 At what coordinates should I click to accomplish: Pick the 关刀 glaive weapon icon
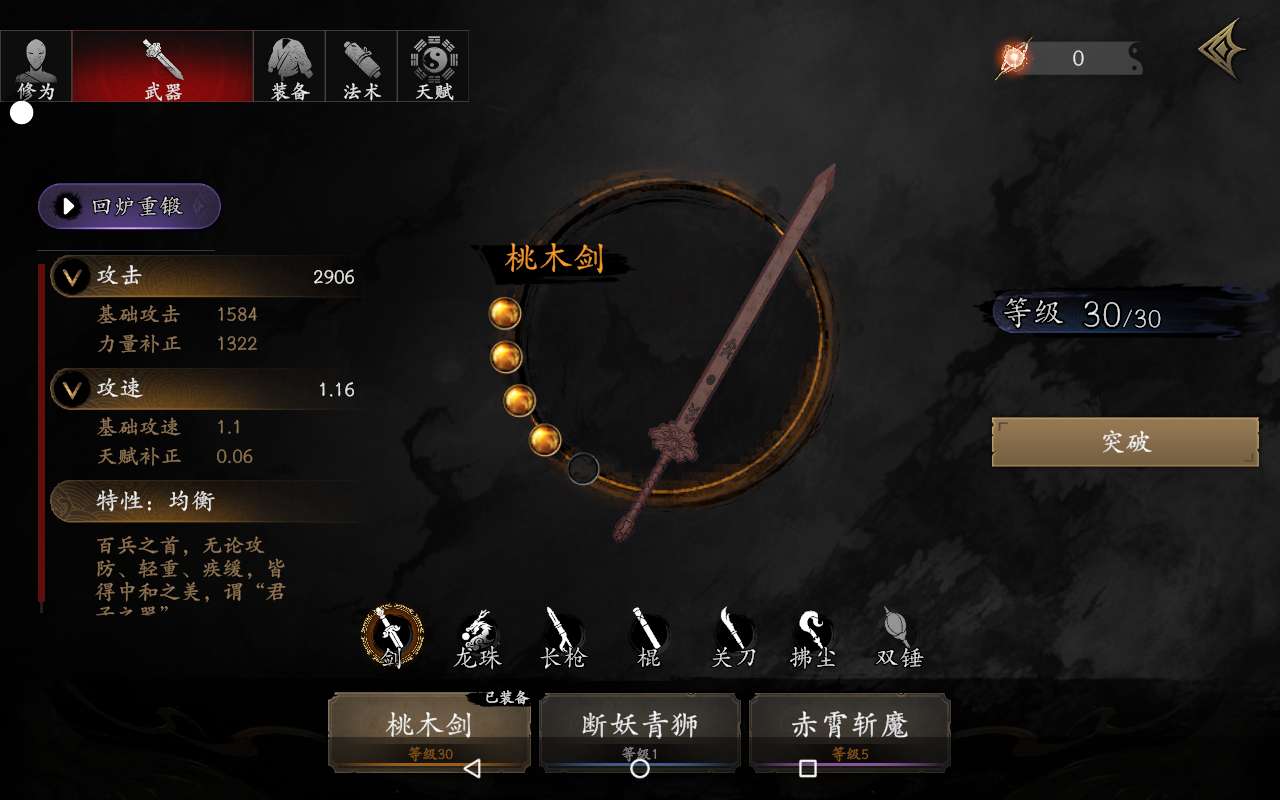pyautogui.click(x=734, y=638)
